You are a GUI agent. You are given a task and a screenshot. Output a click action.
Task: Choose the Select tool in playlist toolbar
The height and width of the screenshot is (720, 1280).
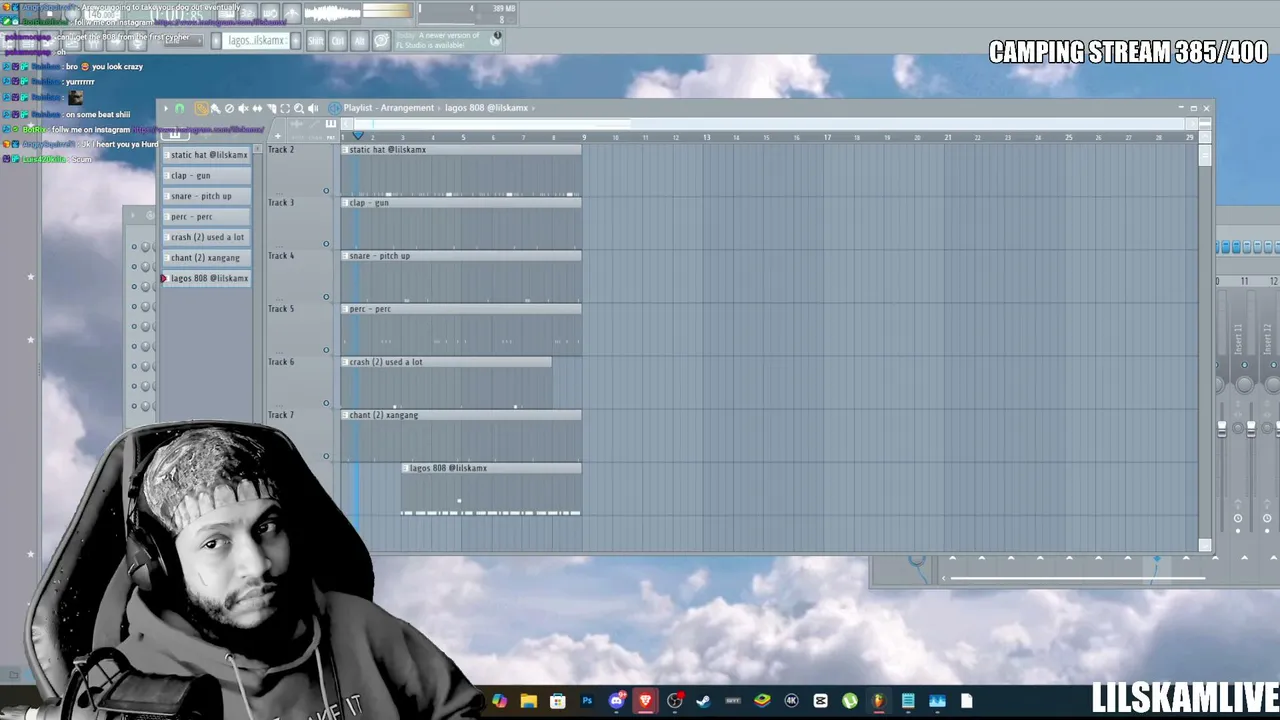(285, 108)
